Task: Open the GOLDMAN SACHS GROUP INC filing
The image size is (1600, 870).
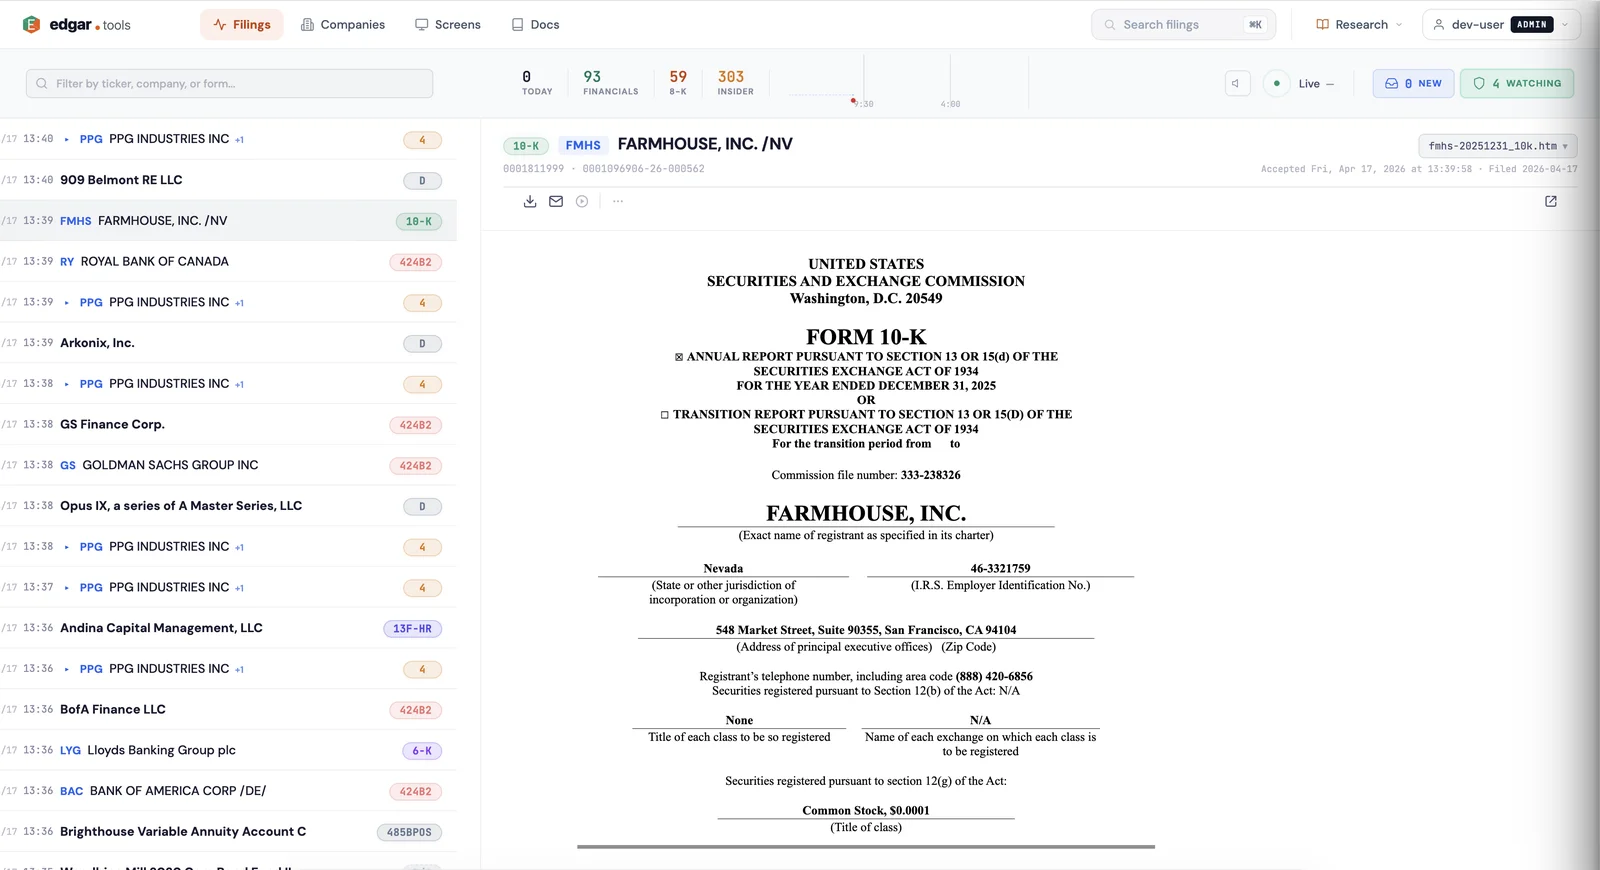Action: click(228, 465)
